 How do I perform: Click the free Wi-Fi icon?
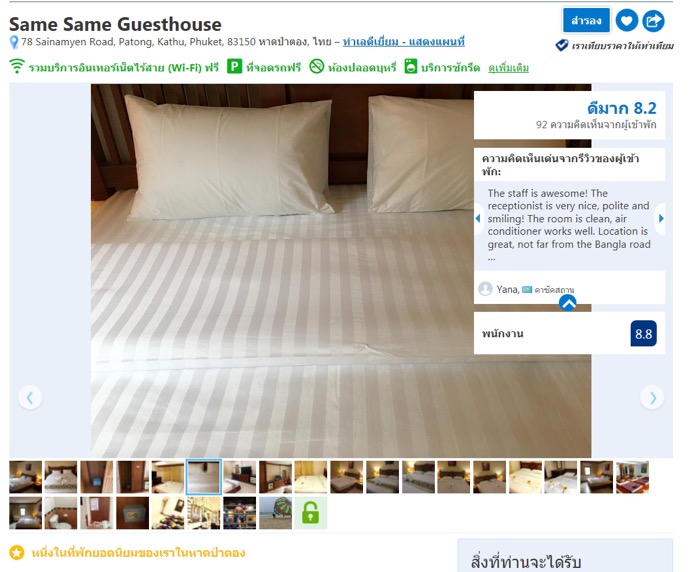17,66
